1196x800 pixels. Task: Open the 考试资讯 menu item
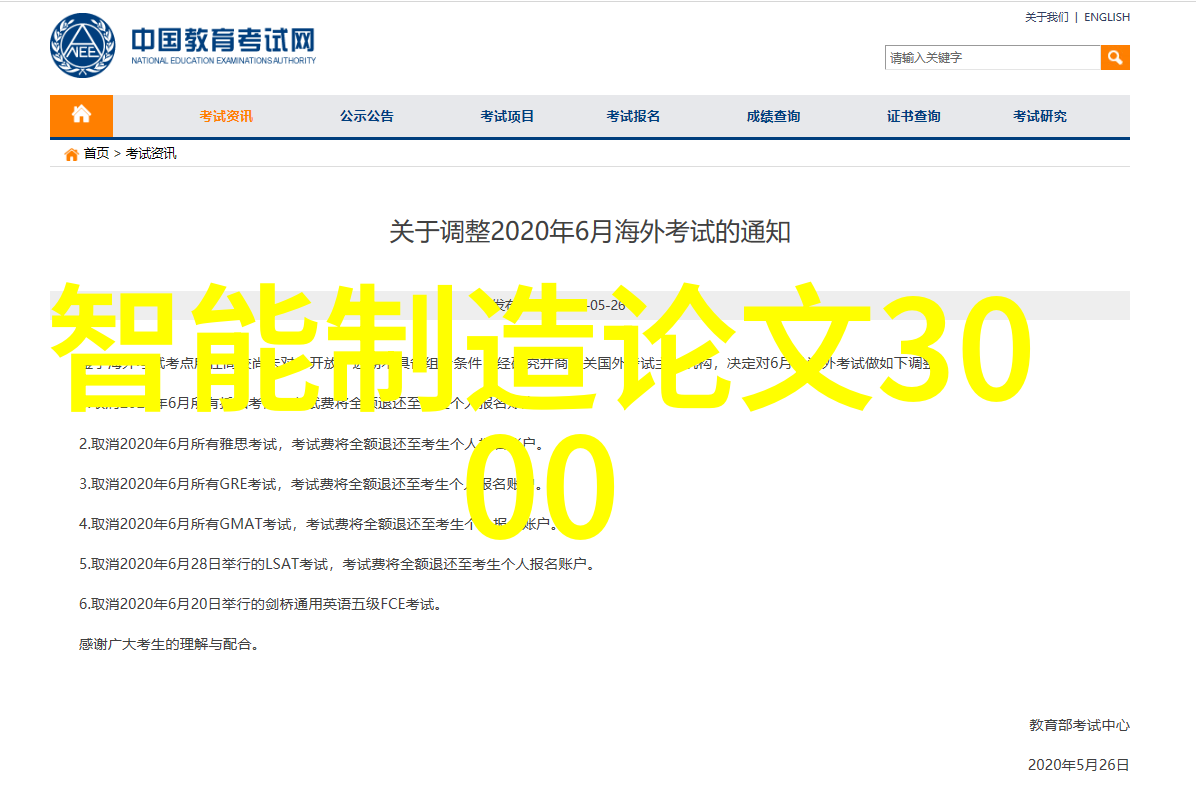tap(226, 116)
